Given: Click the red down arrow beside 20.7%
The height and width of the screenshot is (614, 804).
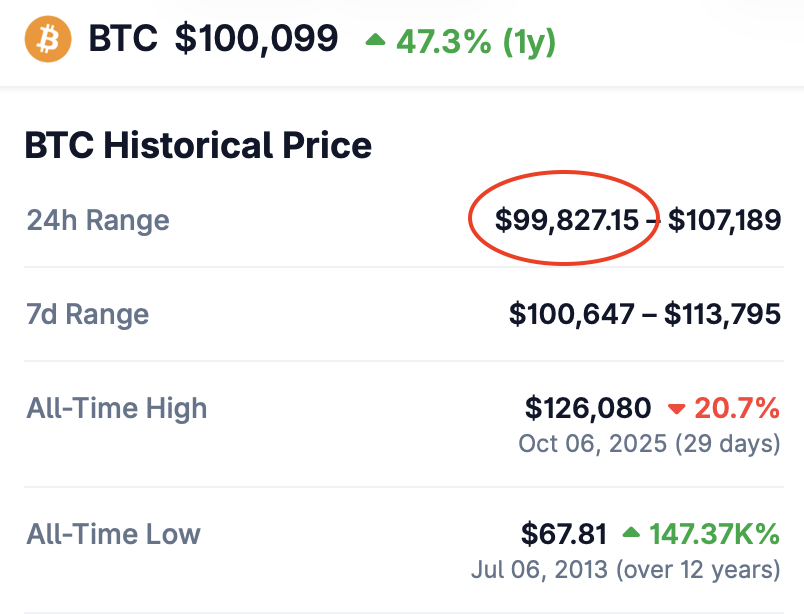Looking at the screenshot, I should tap(677, 408).
